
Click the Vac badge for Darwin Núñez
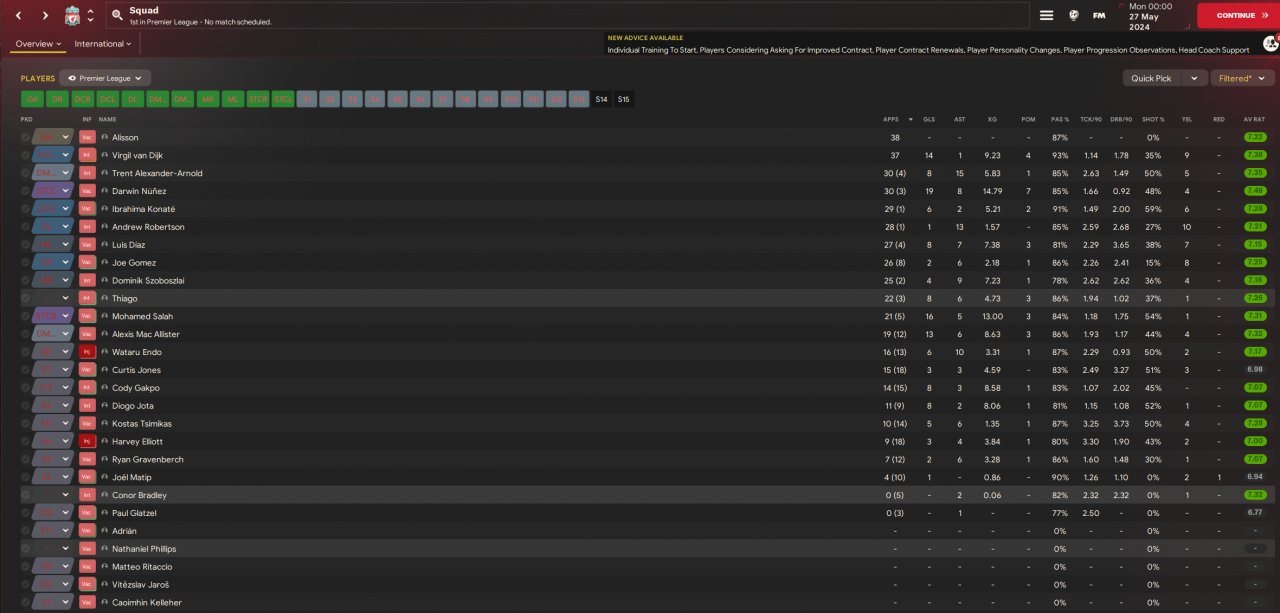87,191
